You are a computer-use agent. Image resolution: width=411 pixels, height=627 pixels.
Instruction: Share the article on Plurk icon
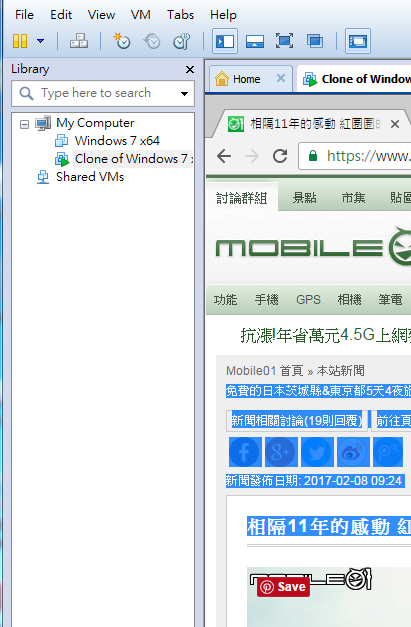(388, 452)
